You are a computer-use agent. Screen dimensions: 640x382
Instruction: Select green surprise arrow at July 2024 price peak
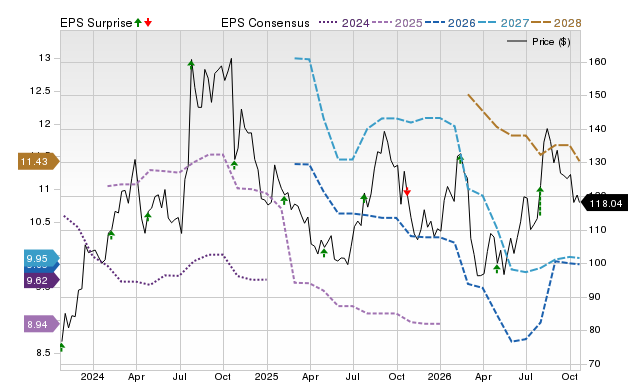(x=191, y=64)
